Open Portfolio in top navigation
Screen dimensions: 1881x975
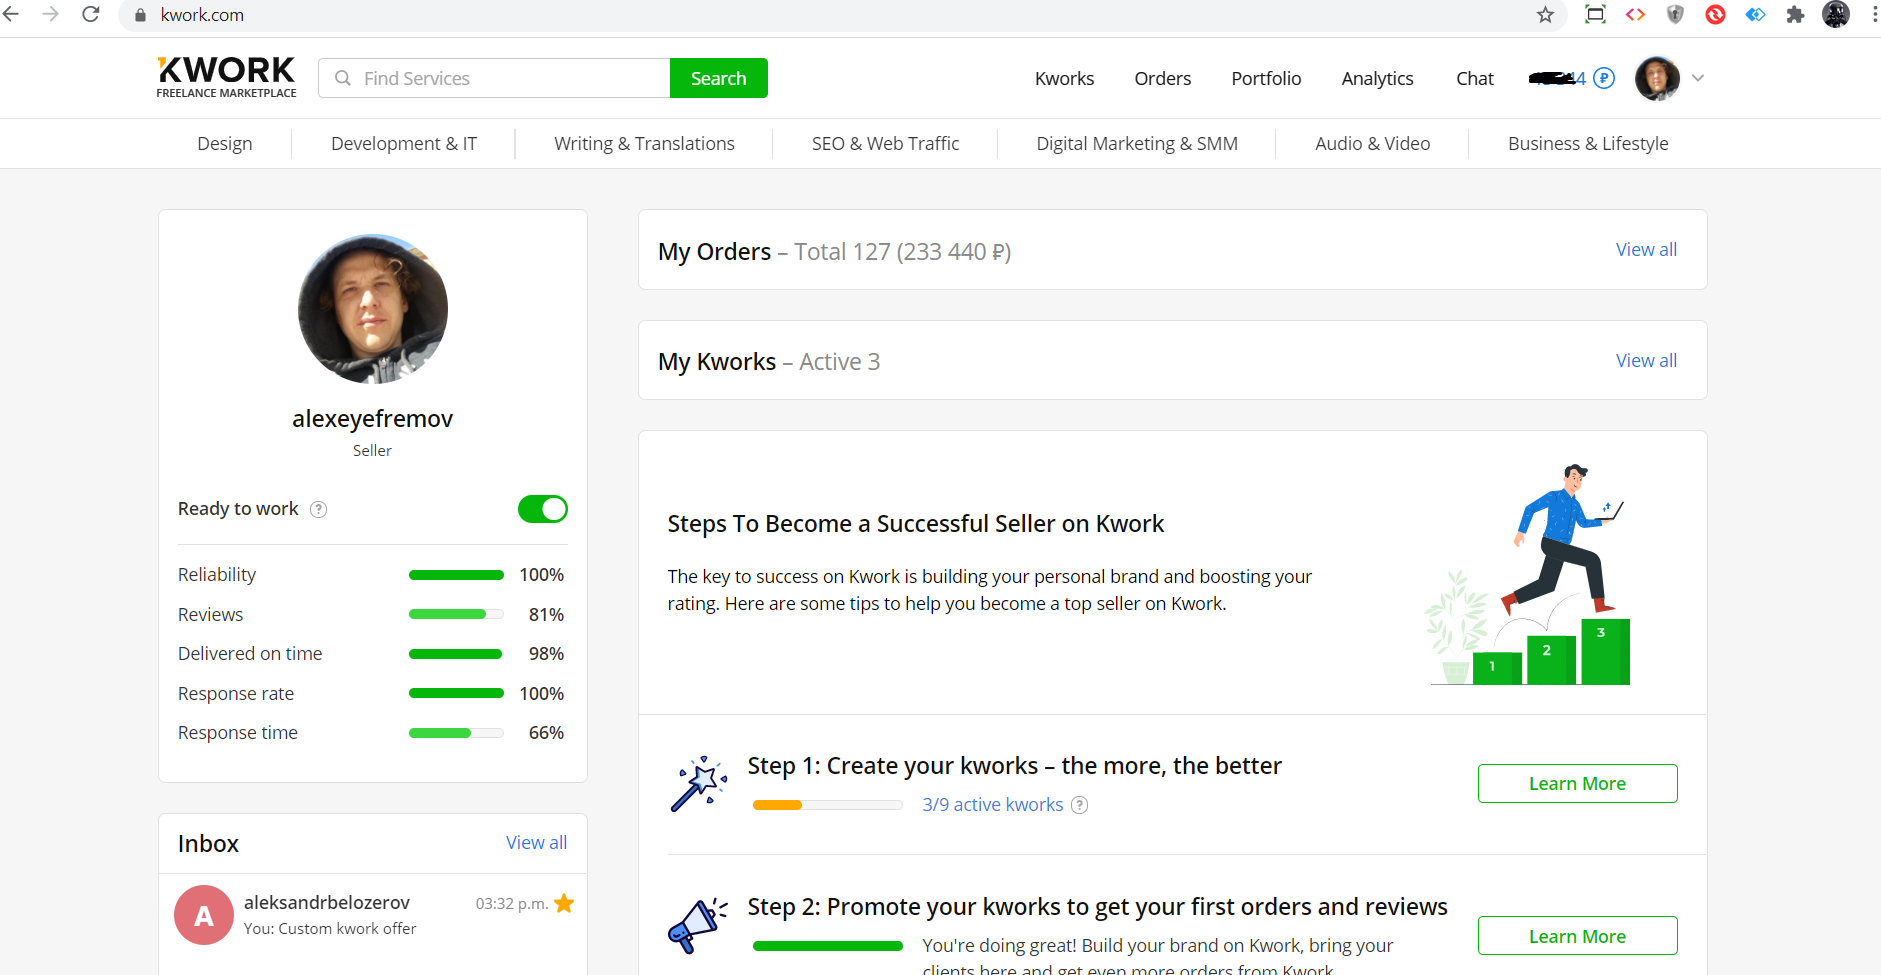(1266, 78)
